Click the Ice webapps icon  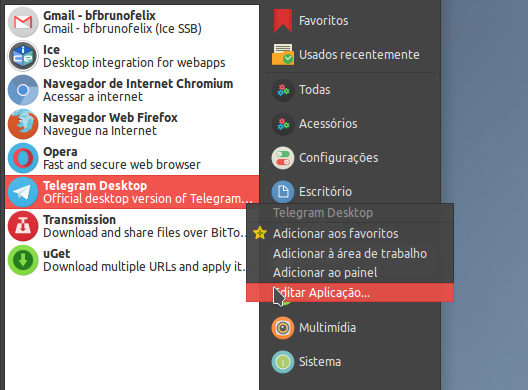tap(23, 56)
